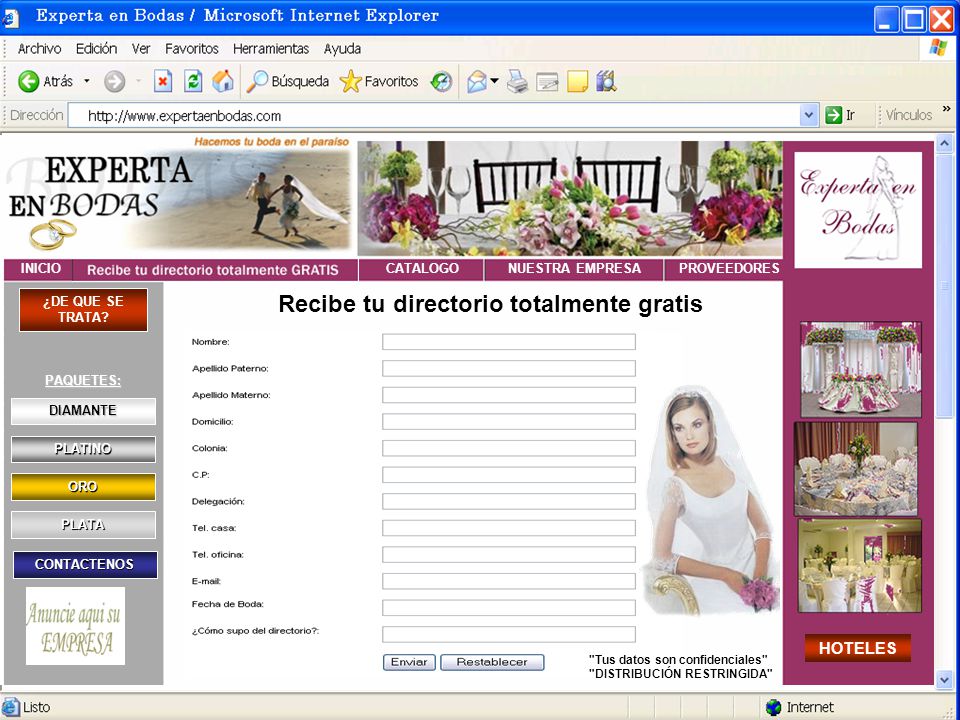Image resolution: width=960 pixels, height=720 pixels.
Task: Click the forward arrow icon
Action: [x=114, y=81]
